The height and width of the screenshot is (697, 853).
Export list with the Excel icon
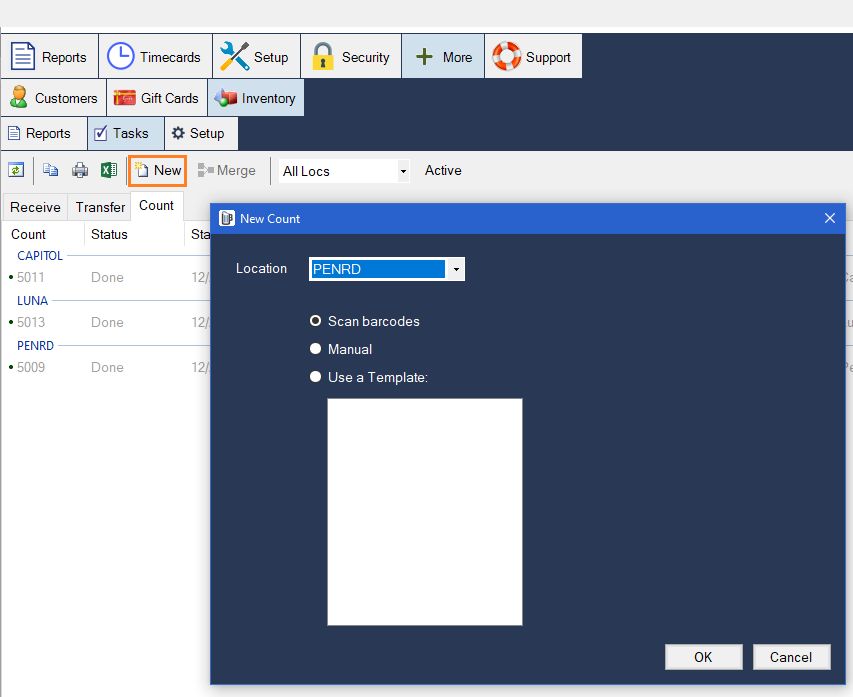(x=109, y=170)
